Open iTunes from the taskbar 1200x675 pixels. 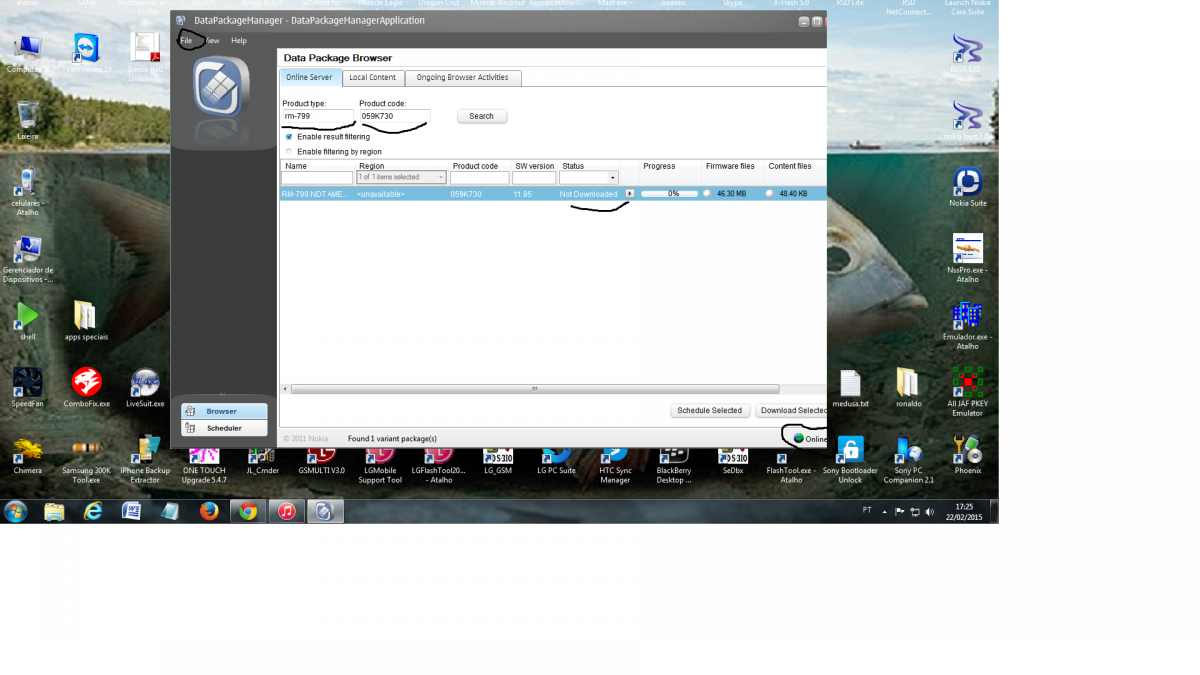[x=287, y=511]
